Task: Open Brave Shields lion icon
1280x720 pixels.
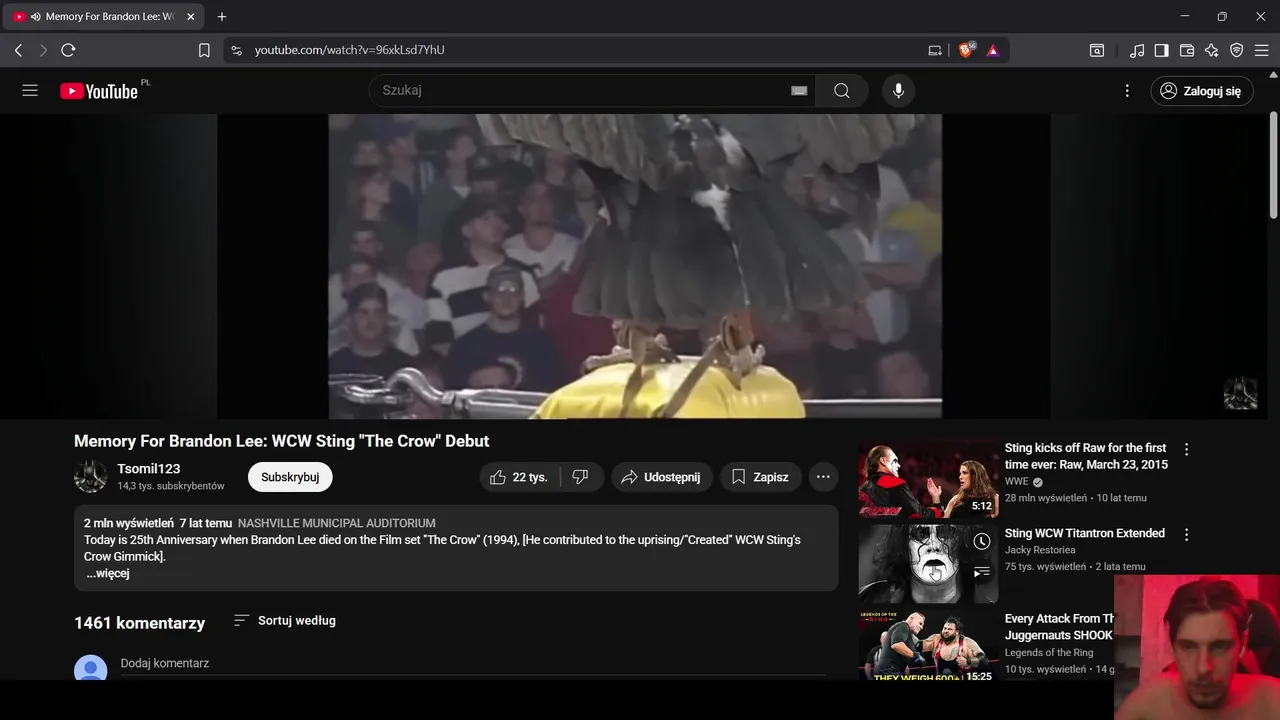Action: click(966, 50)
